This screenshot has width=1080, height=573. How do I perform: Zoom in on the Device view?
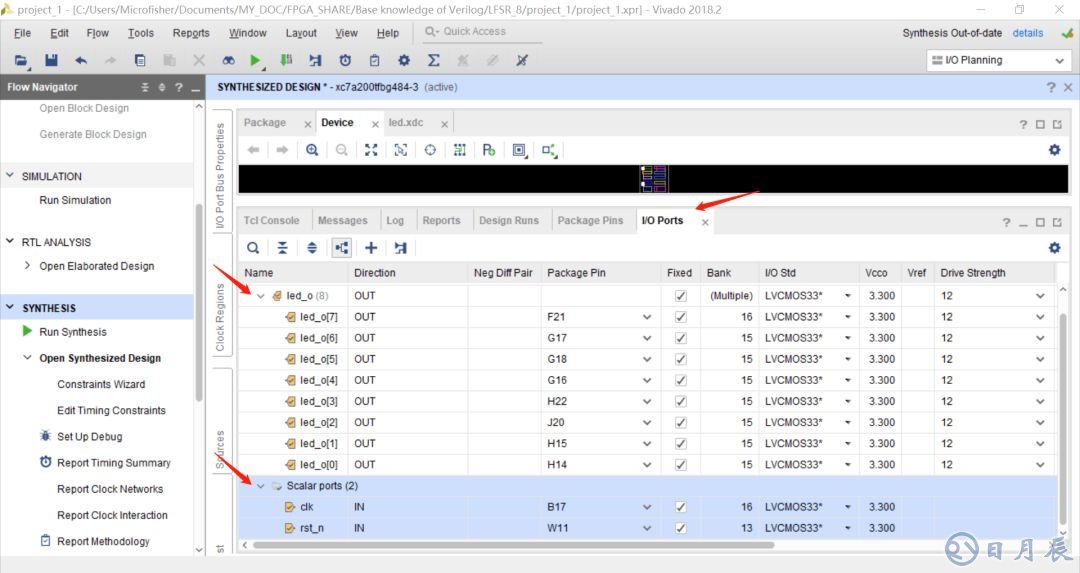[312, 150]
